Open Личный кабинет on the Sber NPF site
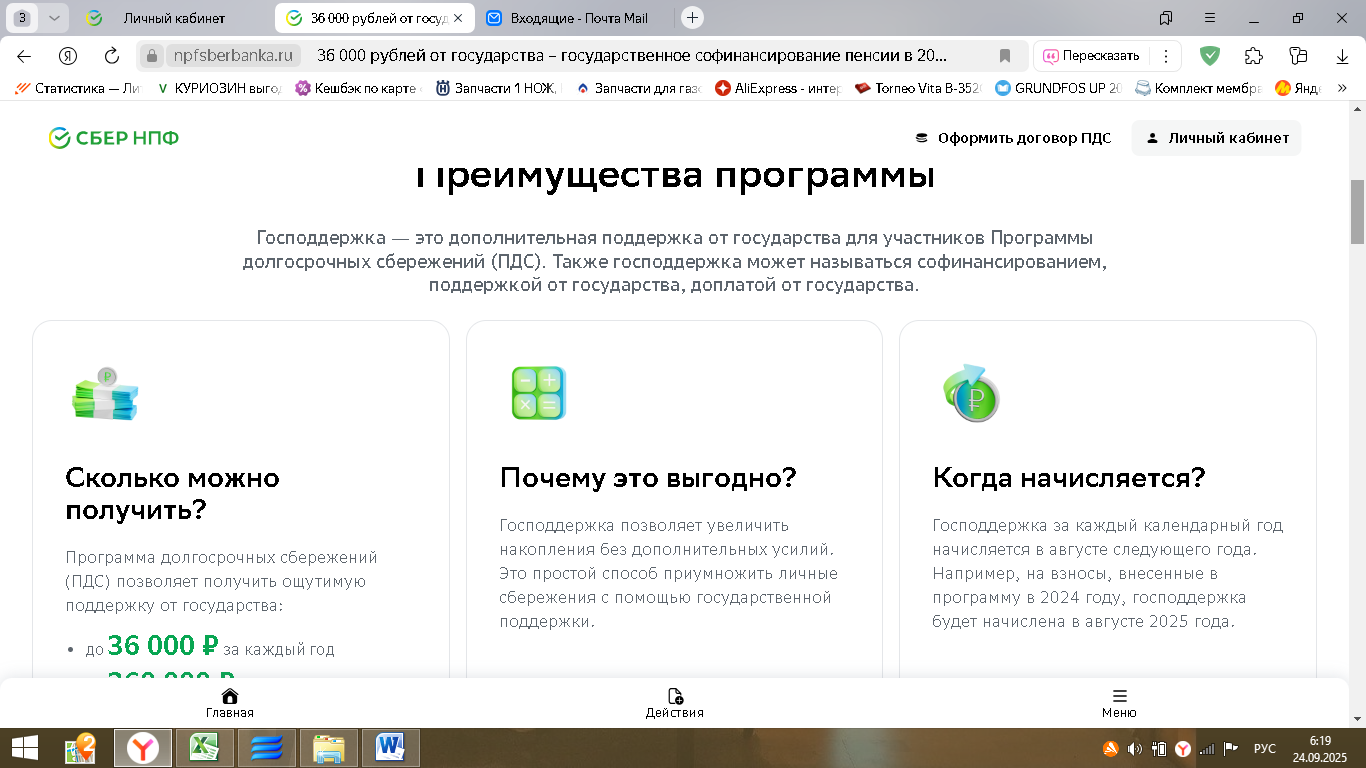The image size is (1366, 768). 1216,138
